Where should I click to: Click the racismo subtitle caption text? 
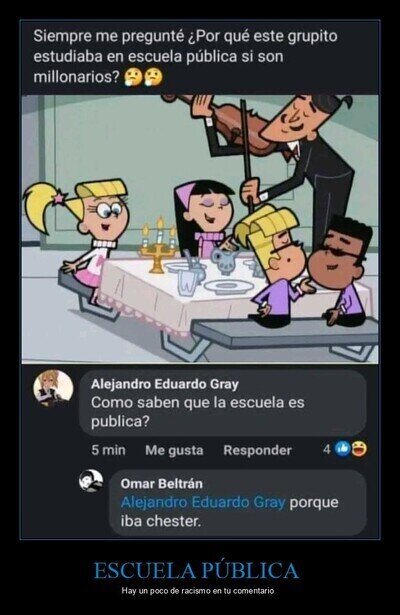click(198, 591)
